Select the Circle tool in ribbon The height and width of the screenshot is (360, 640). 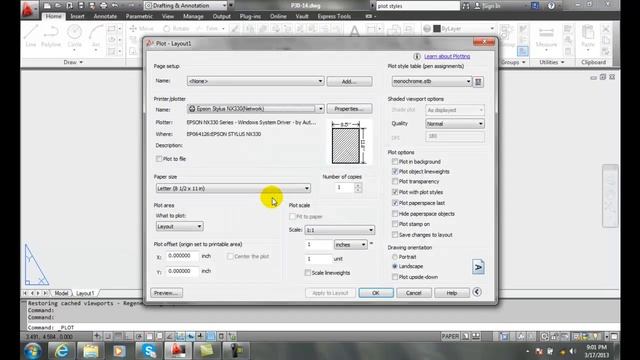click(74, 36)
